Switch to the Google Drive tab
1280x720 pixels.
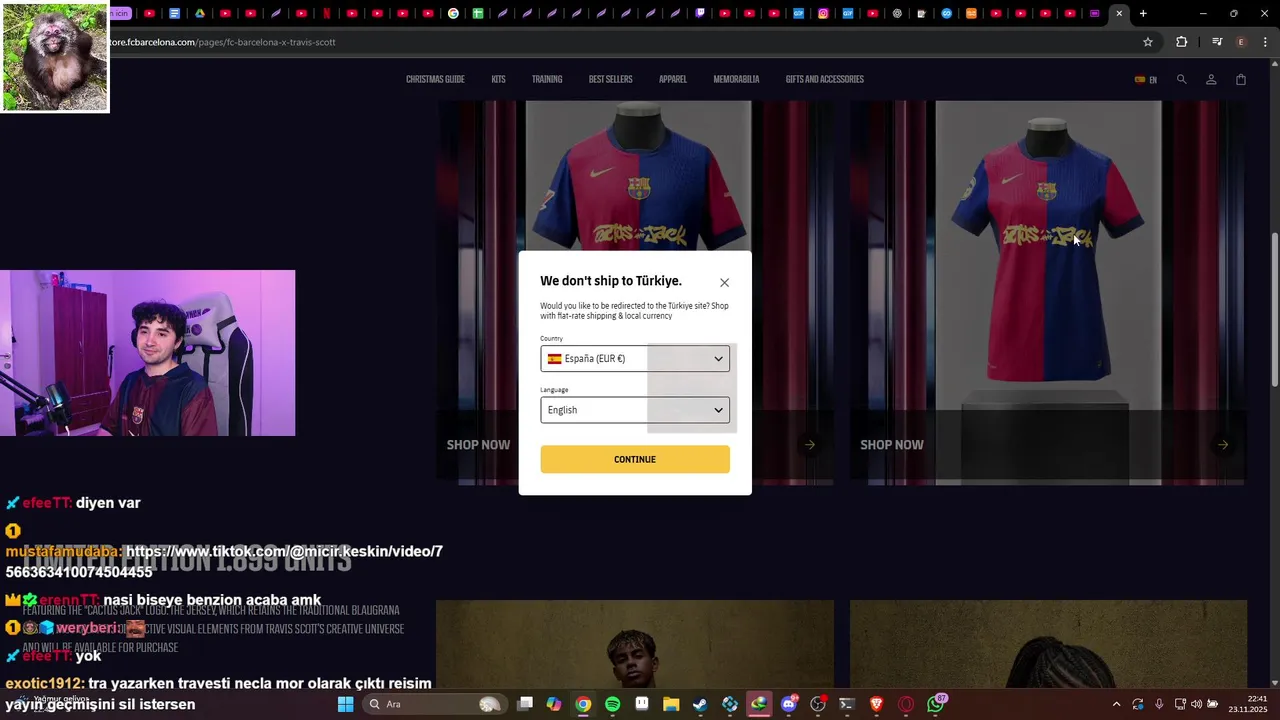(x=200, y=14)
